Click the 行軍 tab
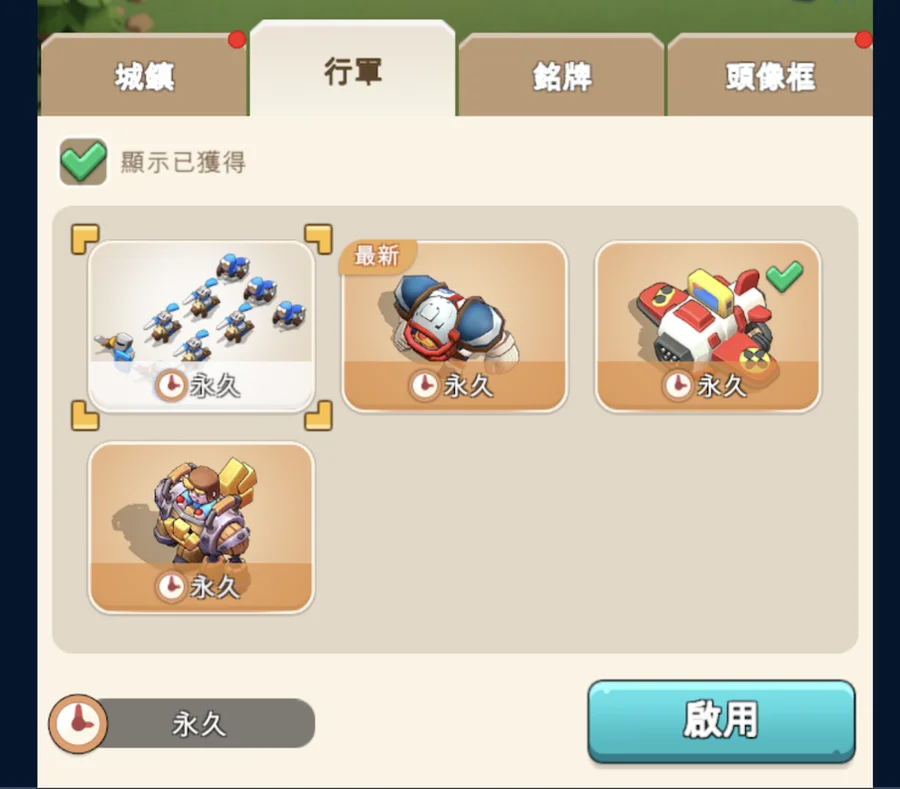The height and width of the screenshot is (789, 900). tap(352, 70)
